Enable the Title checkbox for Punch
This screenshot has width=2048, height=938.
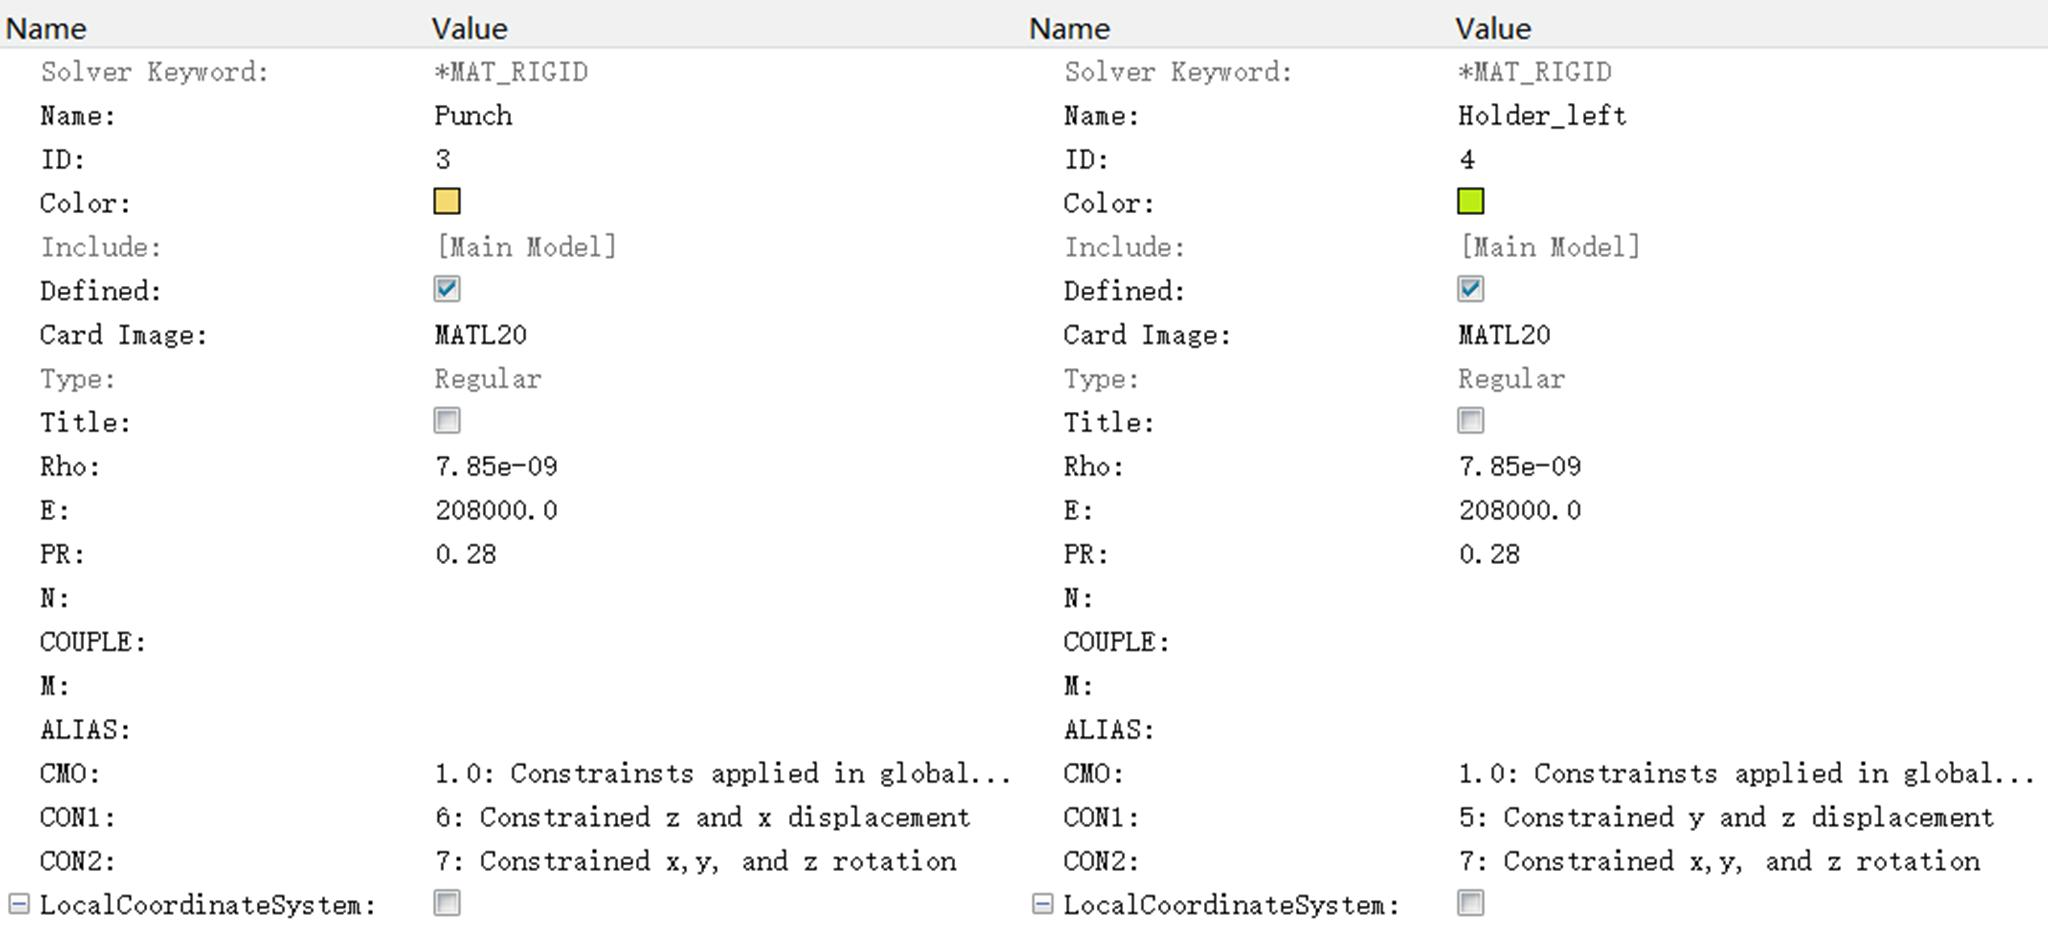click(447, 421)
